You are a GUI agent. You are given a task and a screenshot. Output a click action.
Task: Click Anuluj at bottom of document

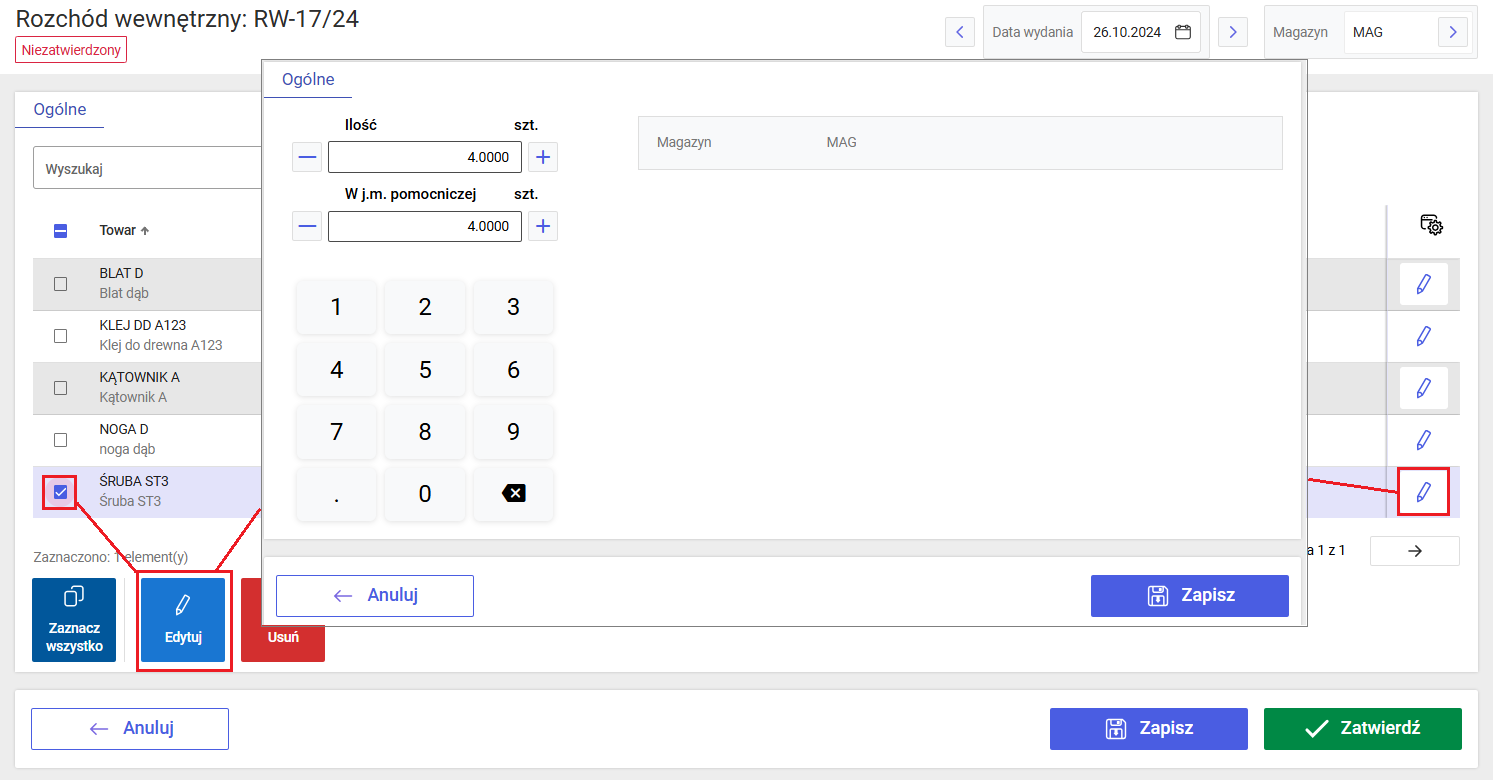click(x=130, y=729)
